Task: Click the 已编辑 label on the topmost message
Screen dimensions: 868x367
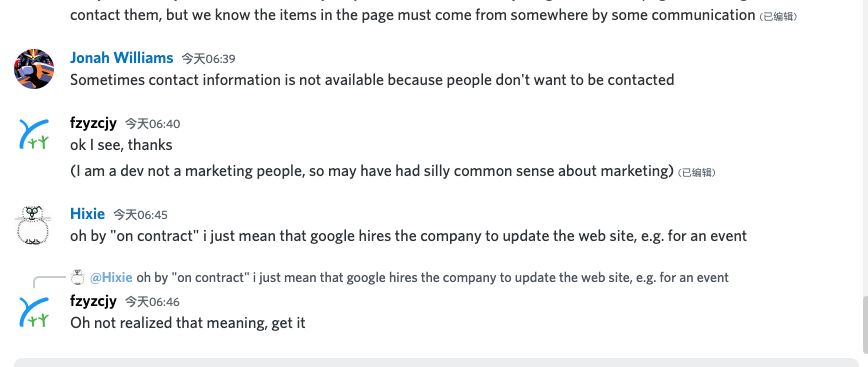Action: pos(778,17)
